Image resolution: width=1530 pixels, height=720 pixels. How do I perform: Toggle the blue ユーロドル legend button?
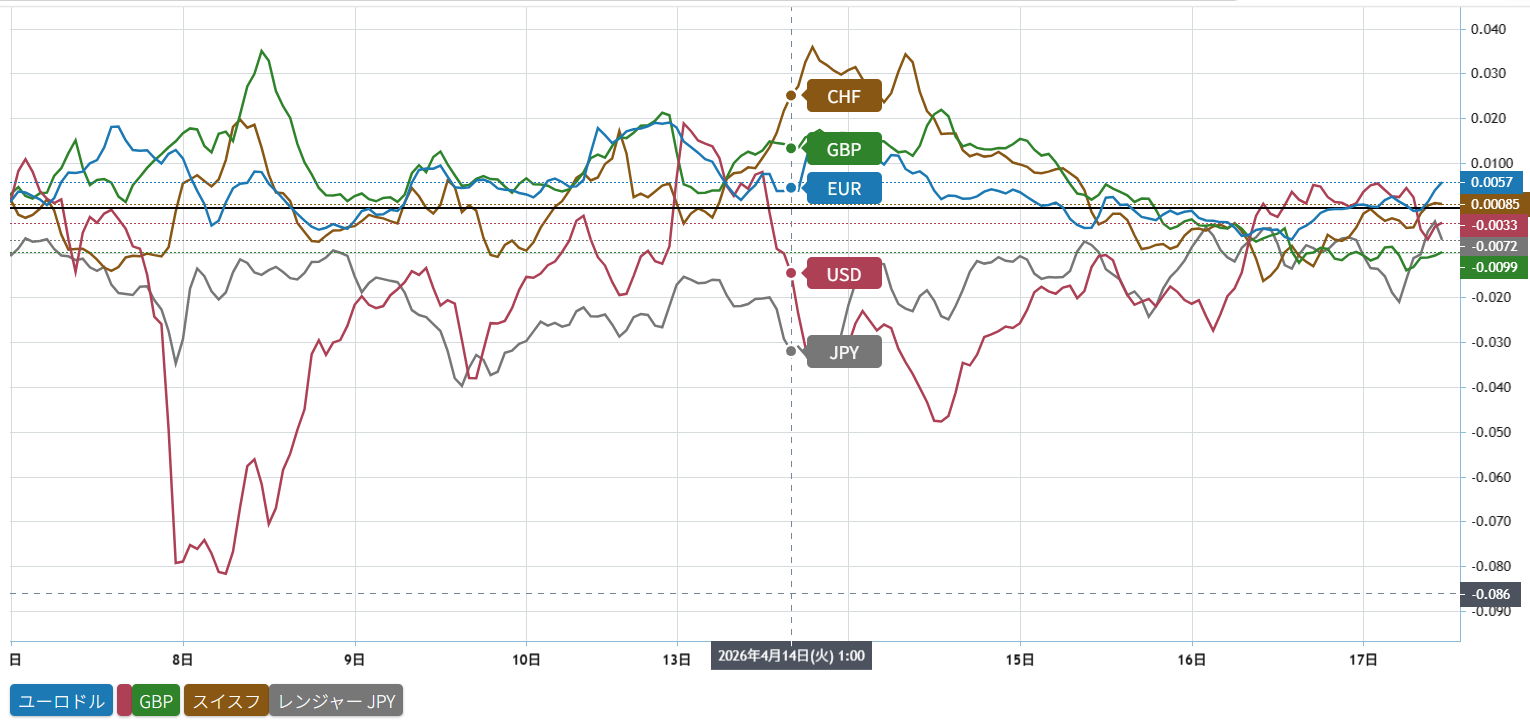tap(61, 701)
